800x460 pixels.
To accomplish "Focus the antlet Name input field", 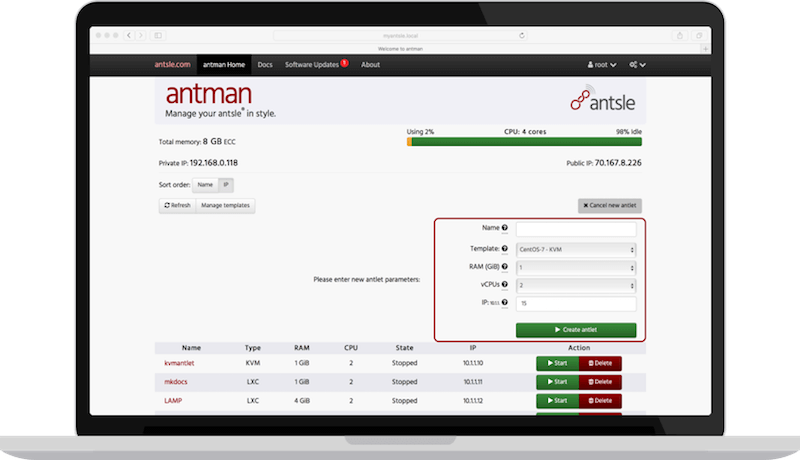I will click(576, 229).
